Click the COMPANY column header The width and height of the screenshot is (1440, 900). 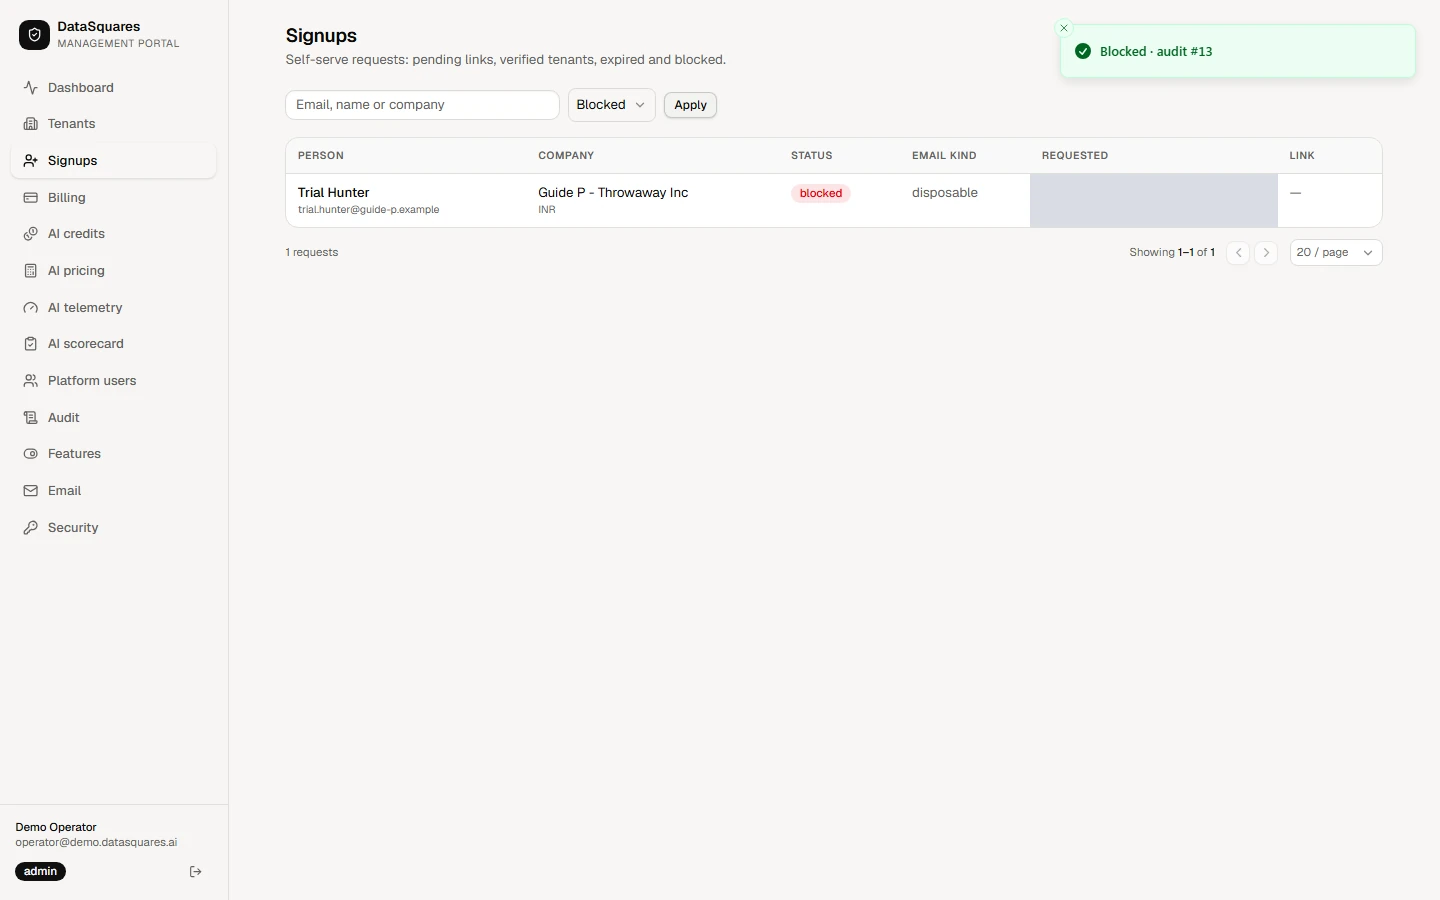[x=566, y=156]
